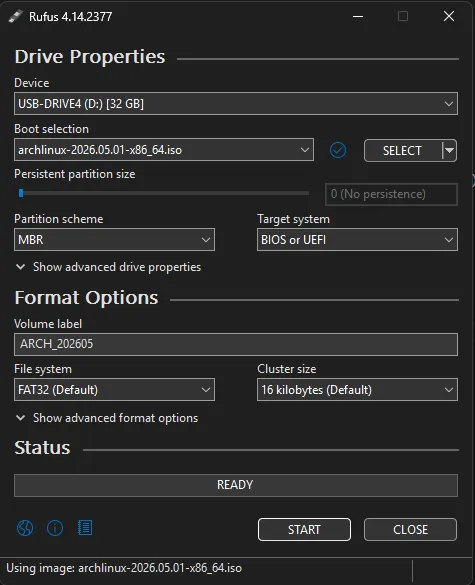Open the Device dropdown

236,103
